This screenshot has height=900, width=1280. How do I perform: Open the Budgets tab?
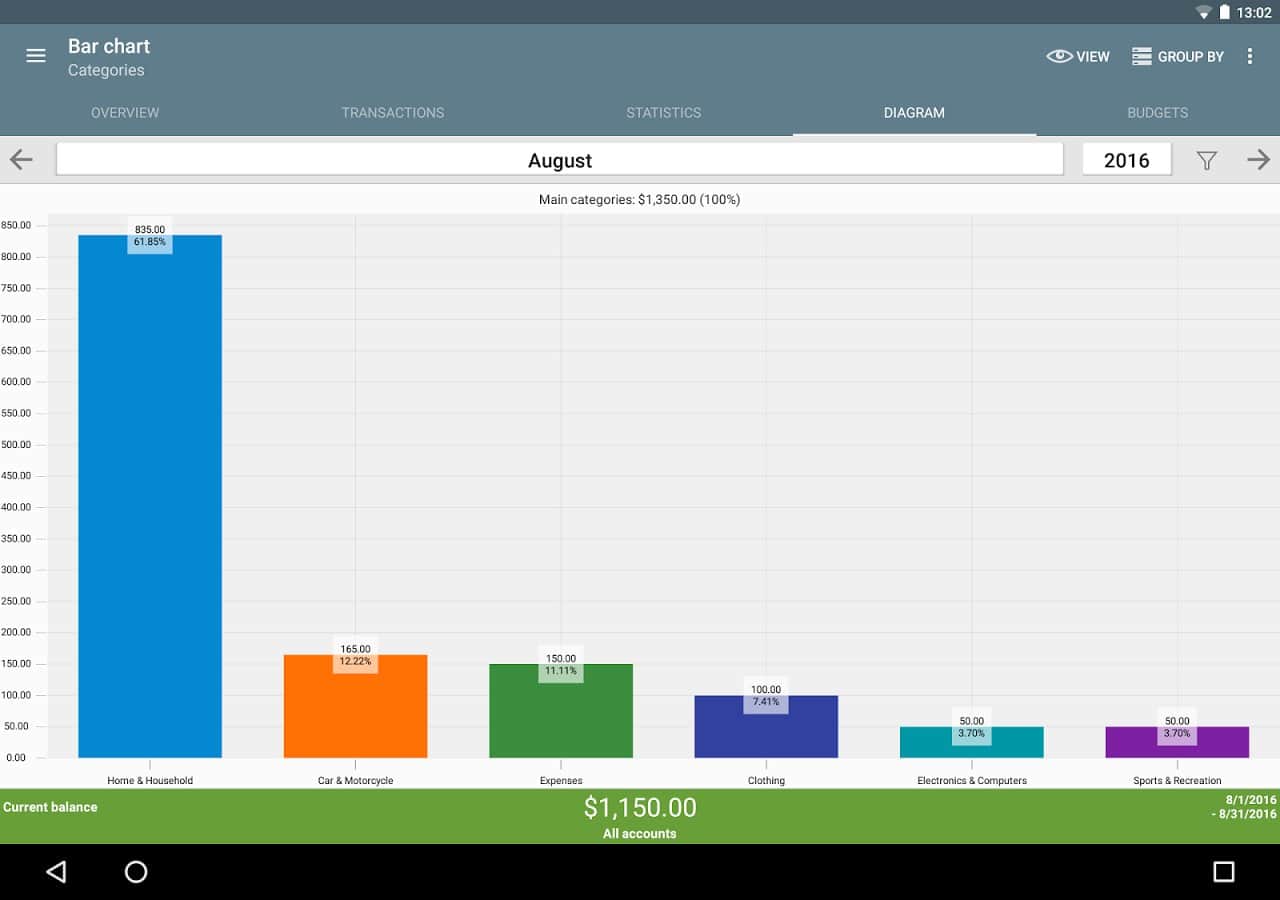[x=1157, y=113]
